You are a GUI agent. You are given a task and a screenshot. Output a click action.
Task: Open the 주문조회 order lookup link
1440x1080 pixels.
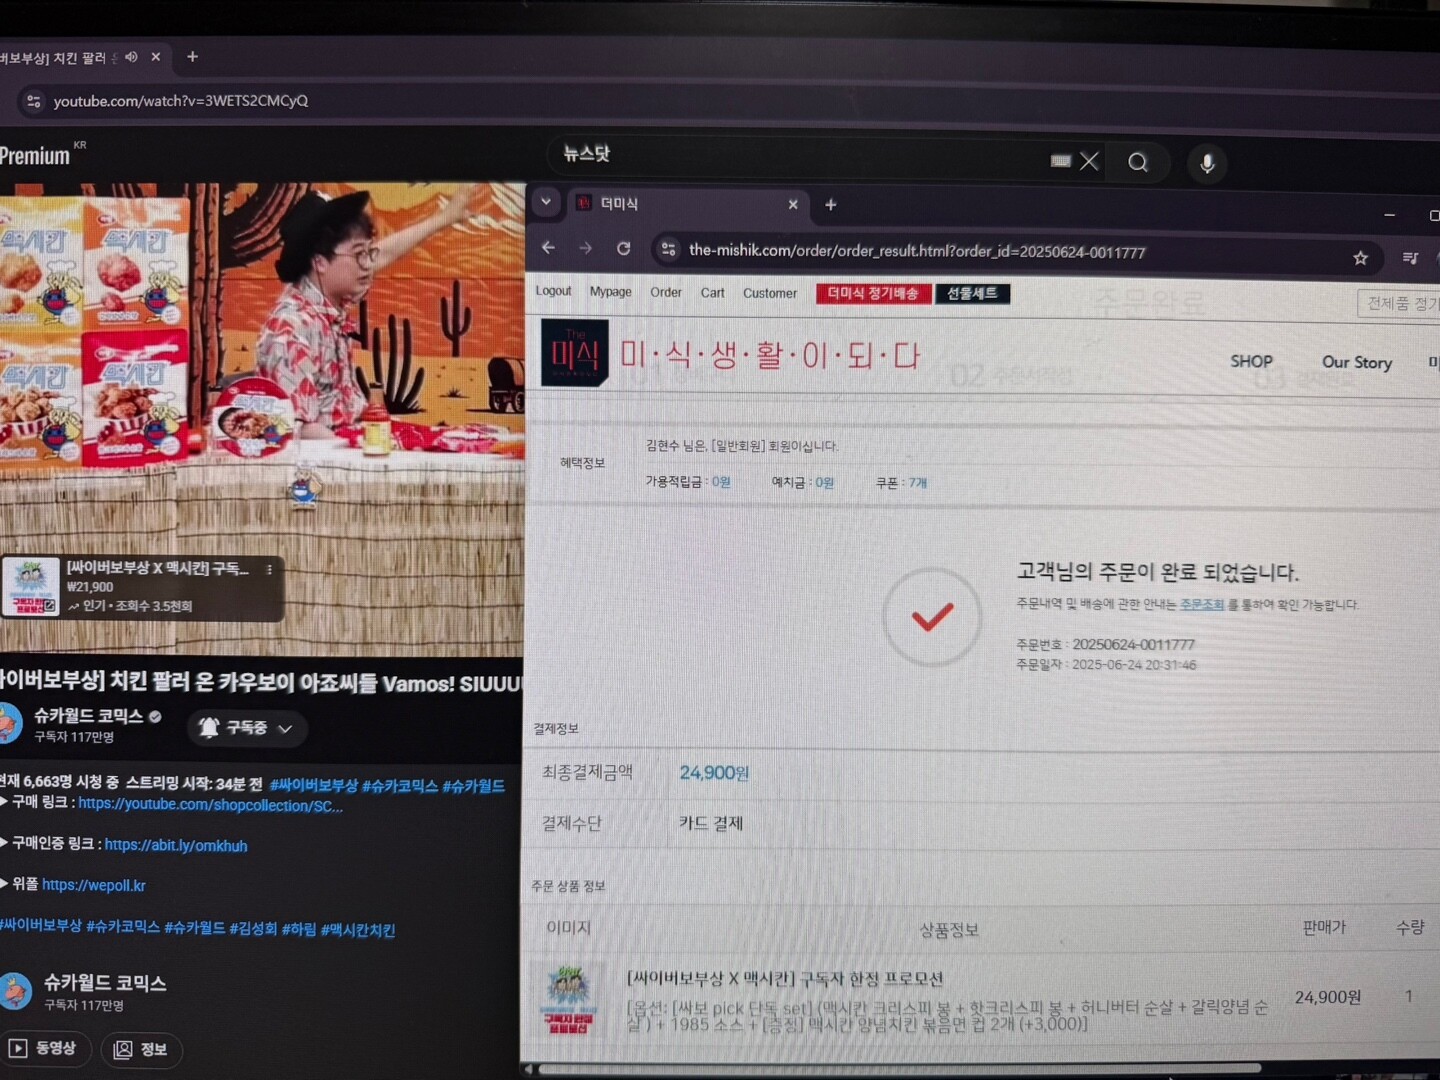click(1202, 604)
